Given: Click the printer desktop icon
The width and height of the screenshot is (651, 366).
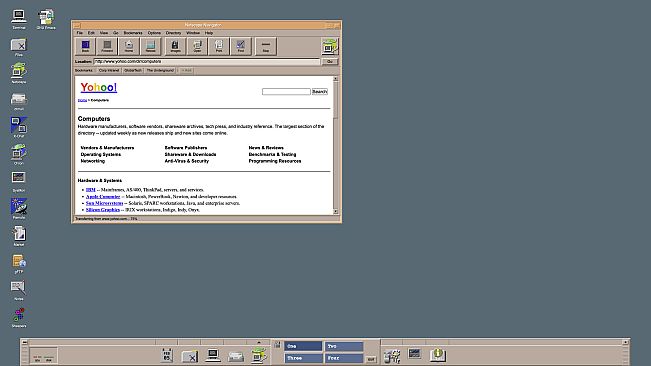Looking at the screenshot, I should [x=19, y=101].
